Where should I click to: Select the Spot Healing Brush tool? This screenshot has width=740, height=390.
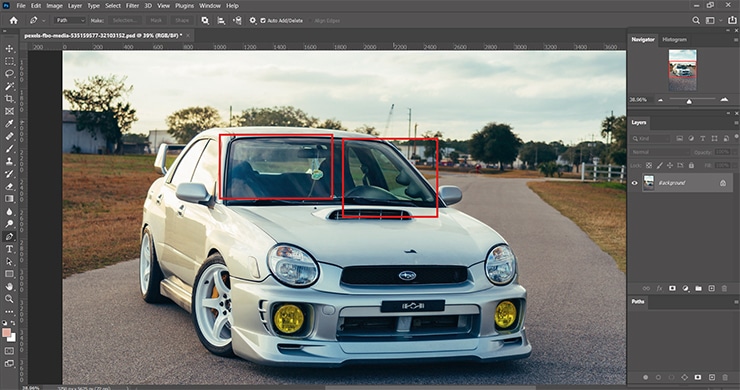click(x=9, y=136)
